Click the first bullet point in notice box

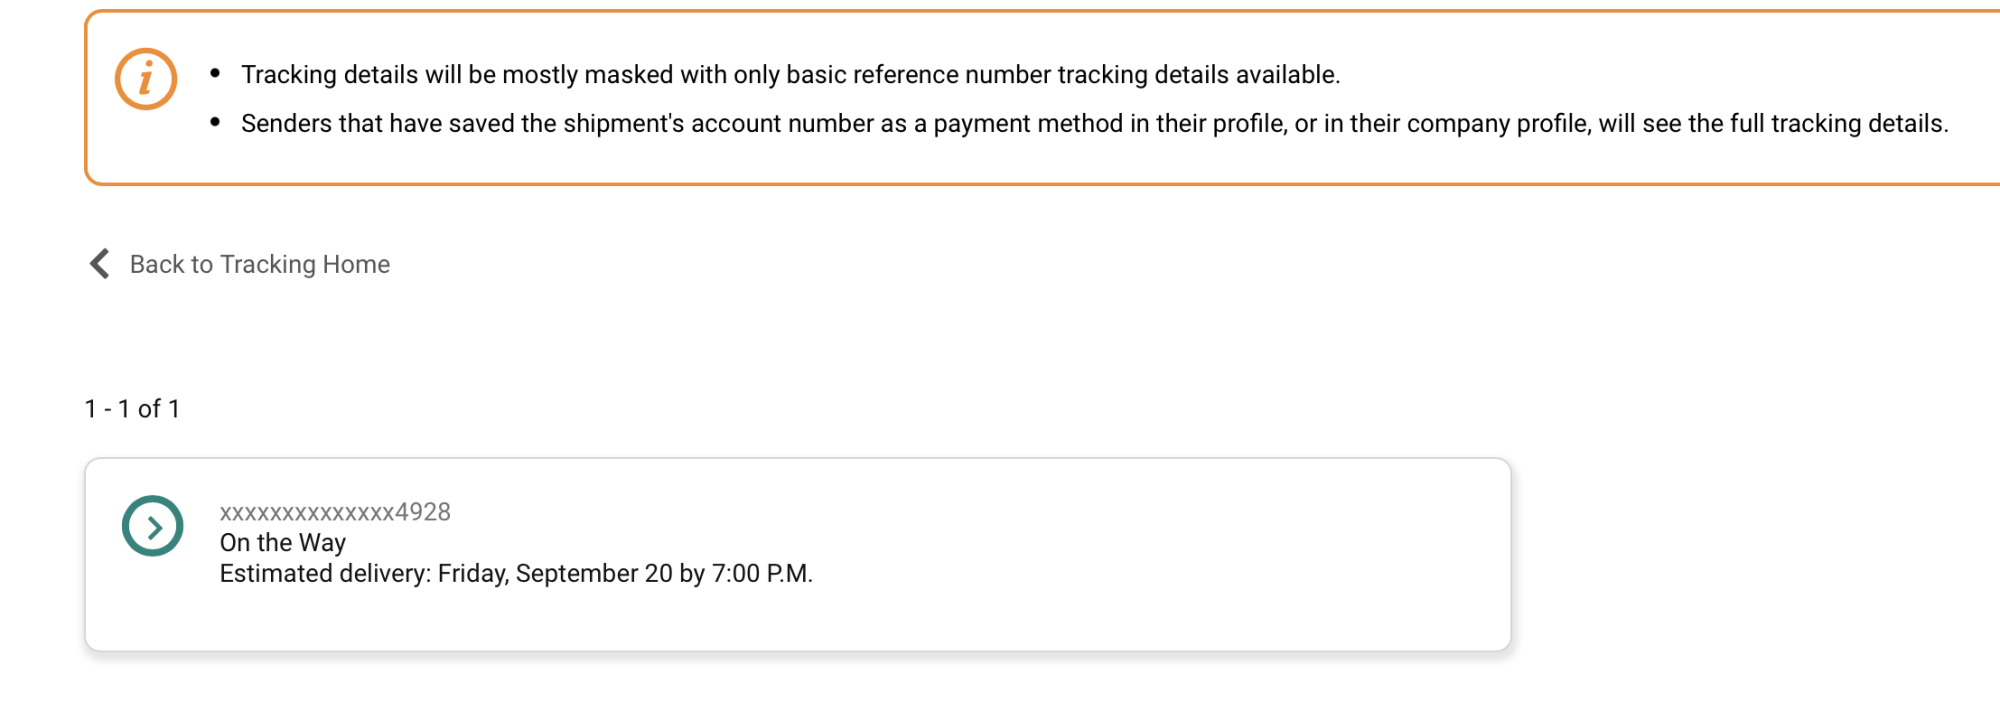[x=215, y=73]
